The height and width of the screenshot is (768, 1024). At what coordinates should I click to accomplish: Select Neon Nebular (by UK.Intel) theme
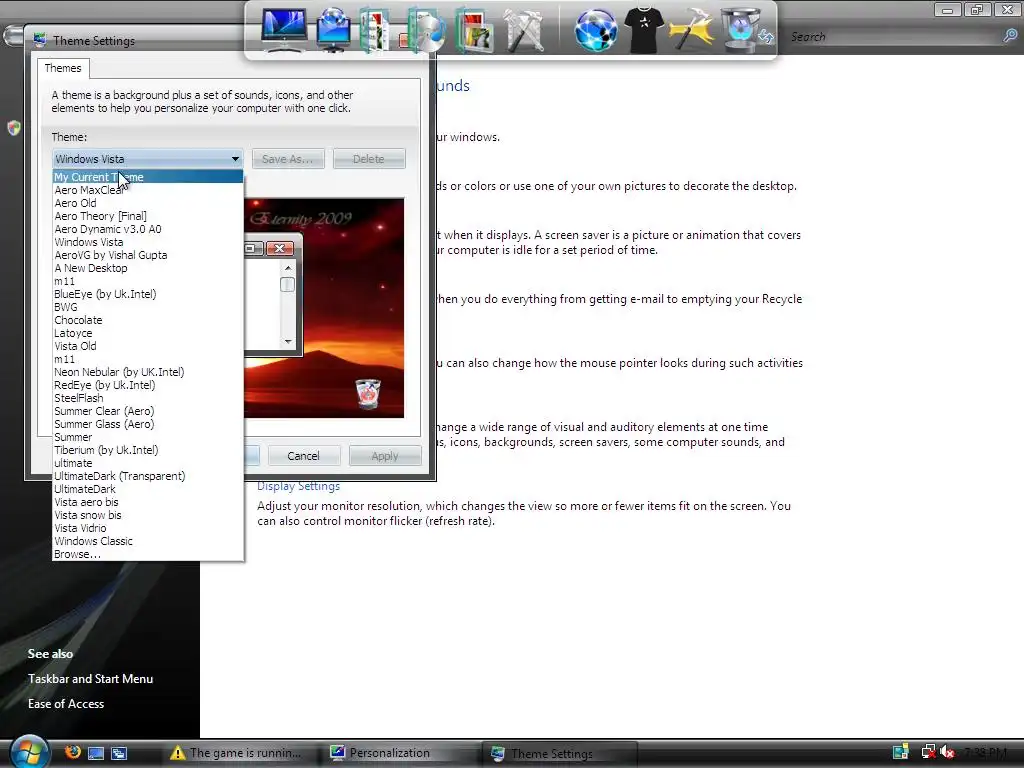pos(148,372)
